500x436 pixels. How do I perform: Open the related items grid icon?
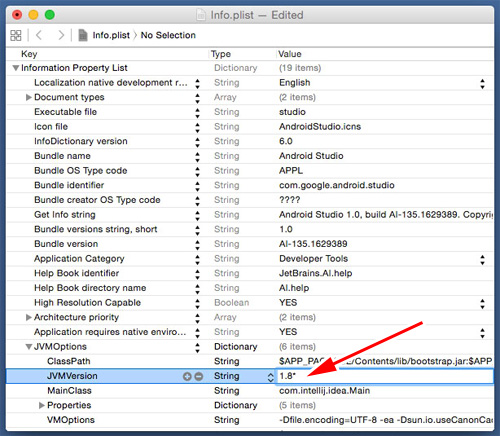pos(16,35)
